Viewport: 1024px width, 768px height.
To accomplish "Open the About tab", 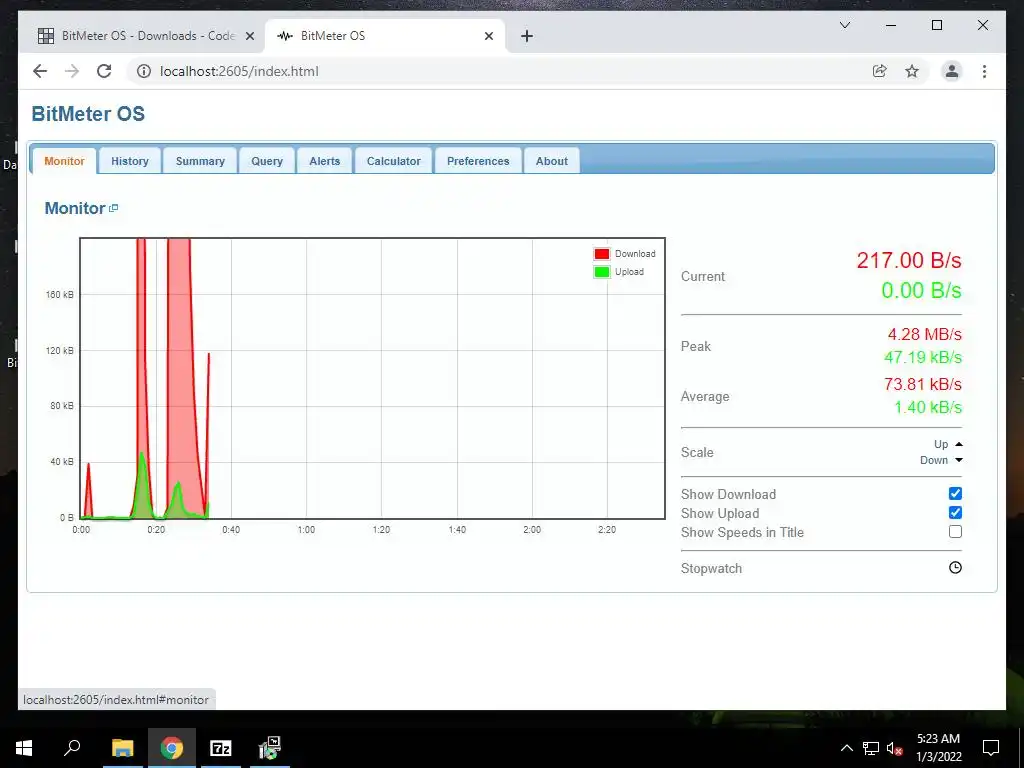I will point(552,161).
